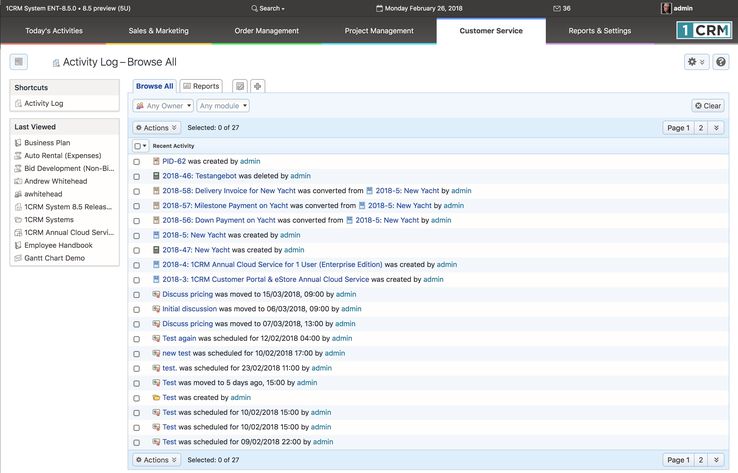Open 2018-57: Milestone Payment on Yacht link

point(225,206)
